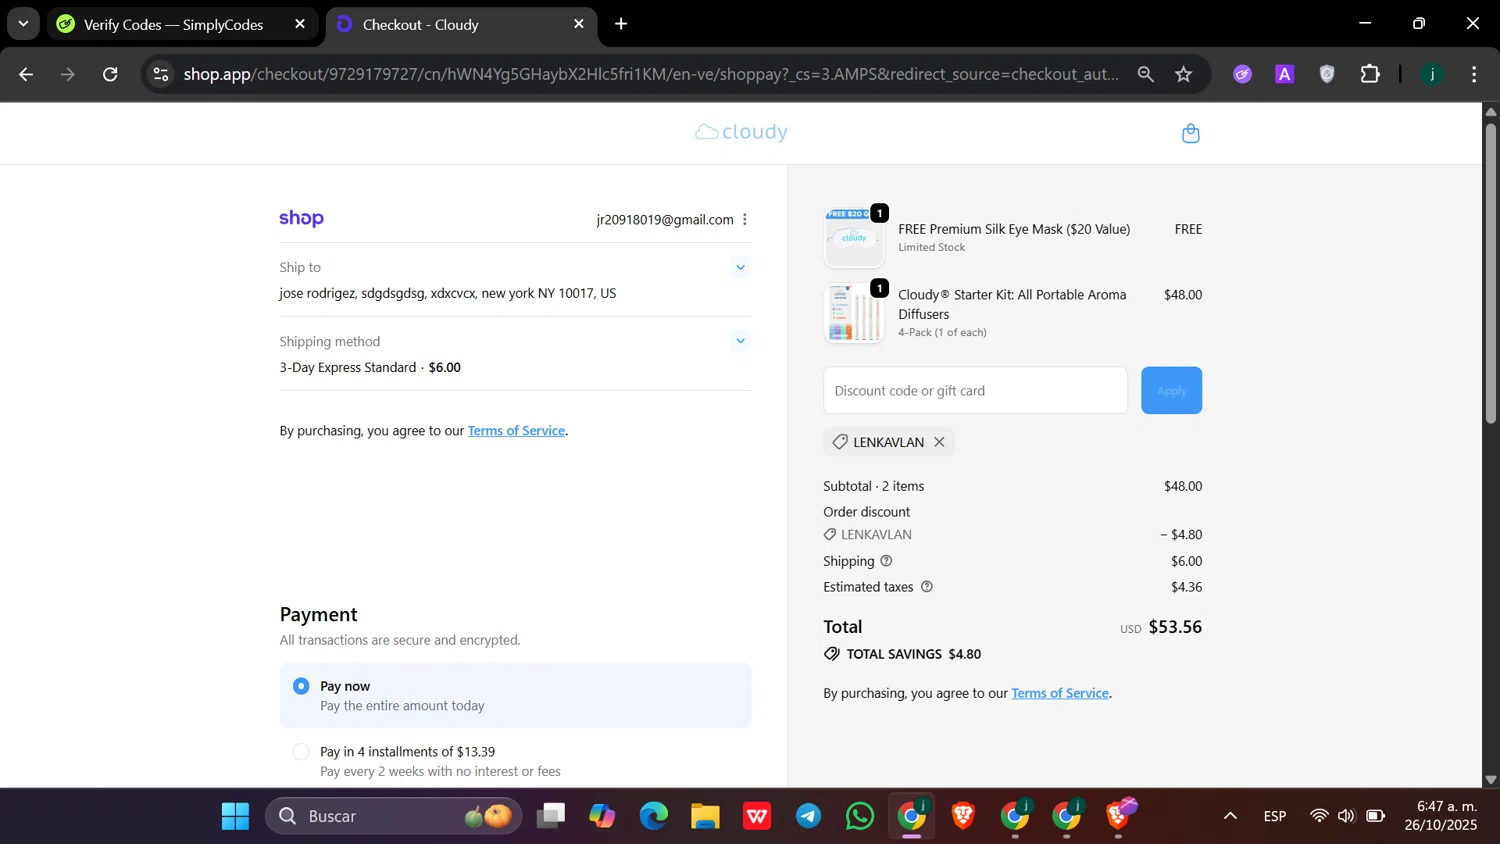The height and width of the screenshot is (844, 1500).
Task: Click the shield extension icon
Action: pos(1327,74)
